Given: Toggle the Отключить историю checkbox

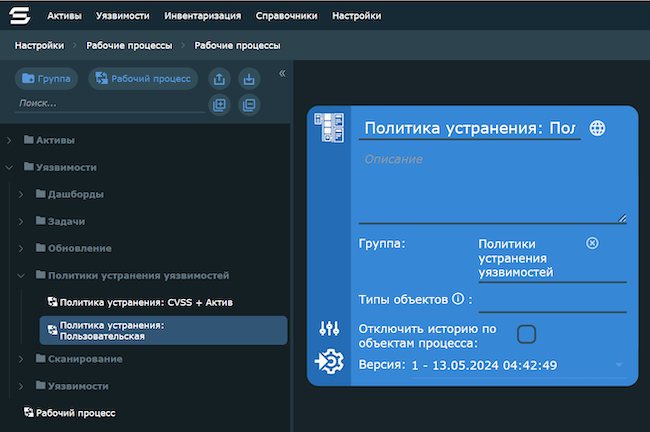Looking at the screenshot, I should tap(526, 334).
